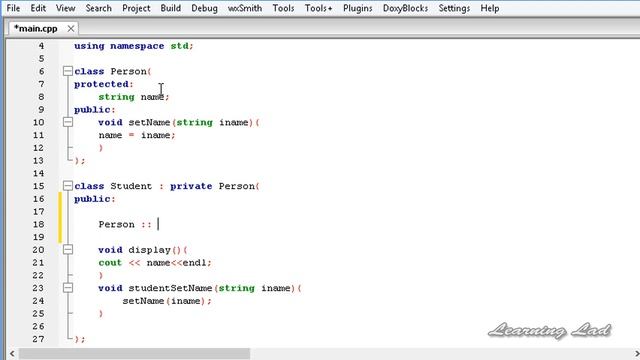
Task: Click 'public:' keyword on line 9
Action: click(x=95, y=110)
